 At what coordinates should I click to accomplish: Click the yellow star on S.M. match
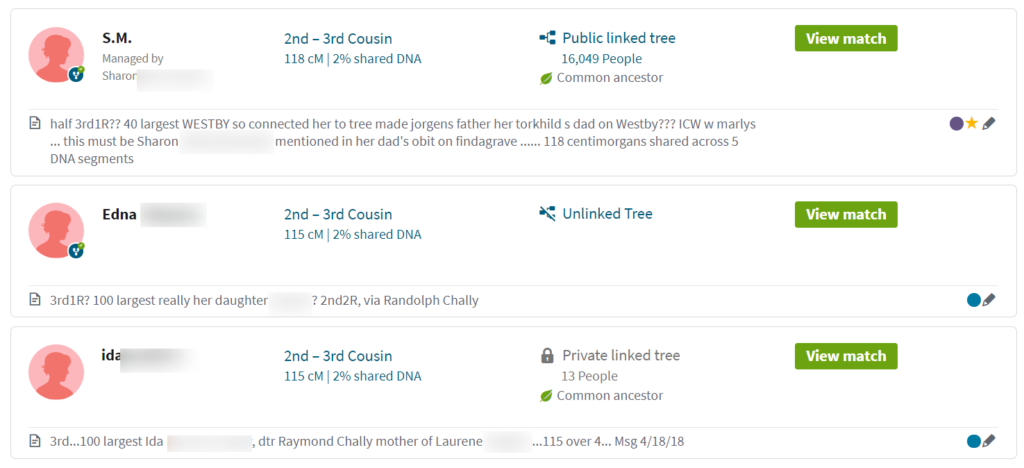(972, 123)
